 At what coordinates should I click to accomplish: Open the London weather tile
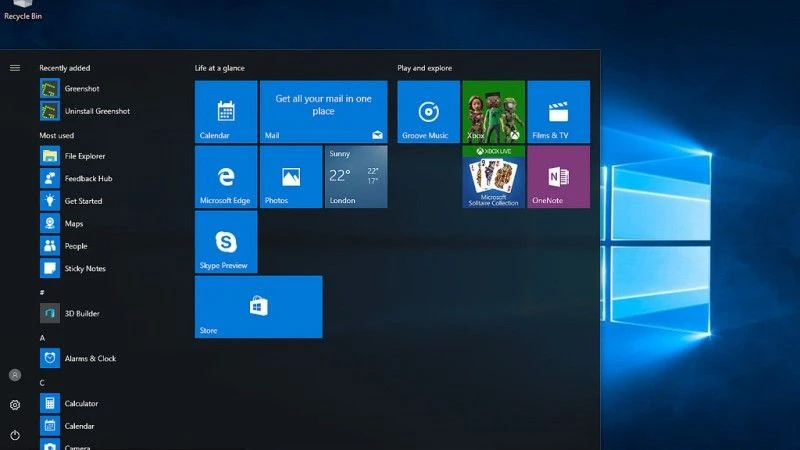coord(356,177)
